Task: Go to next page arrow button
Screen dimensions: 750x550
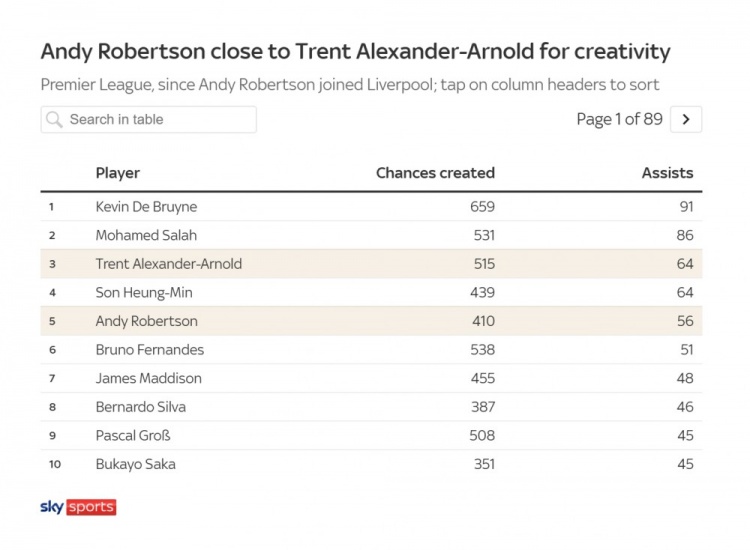Action: click(686, 119)
